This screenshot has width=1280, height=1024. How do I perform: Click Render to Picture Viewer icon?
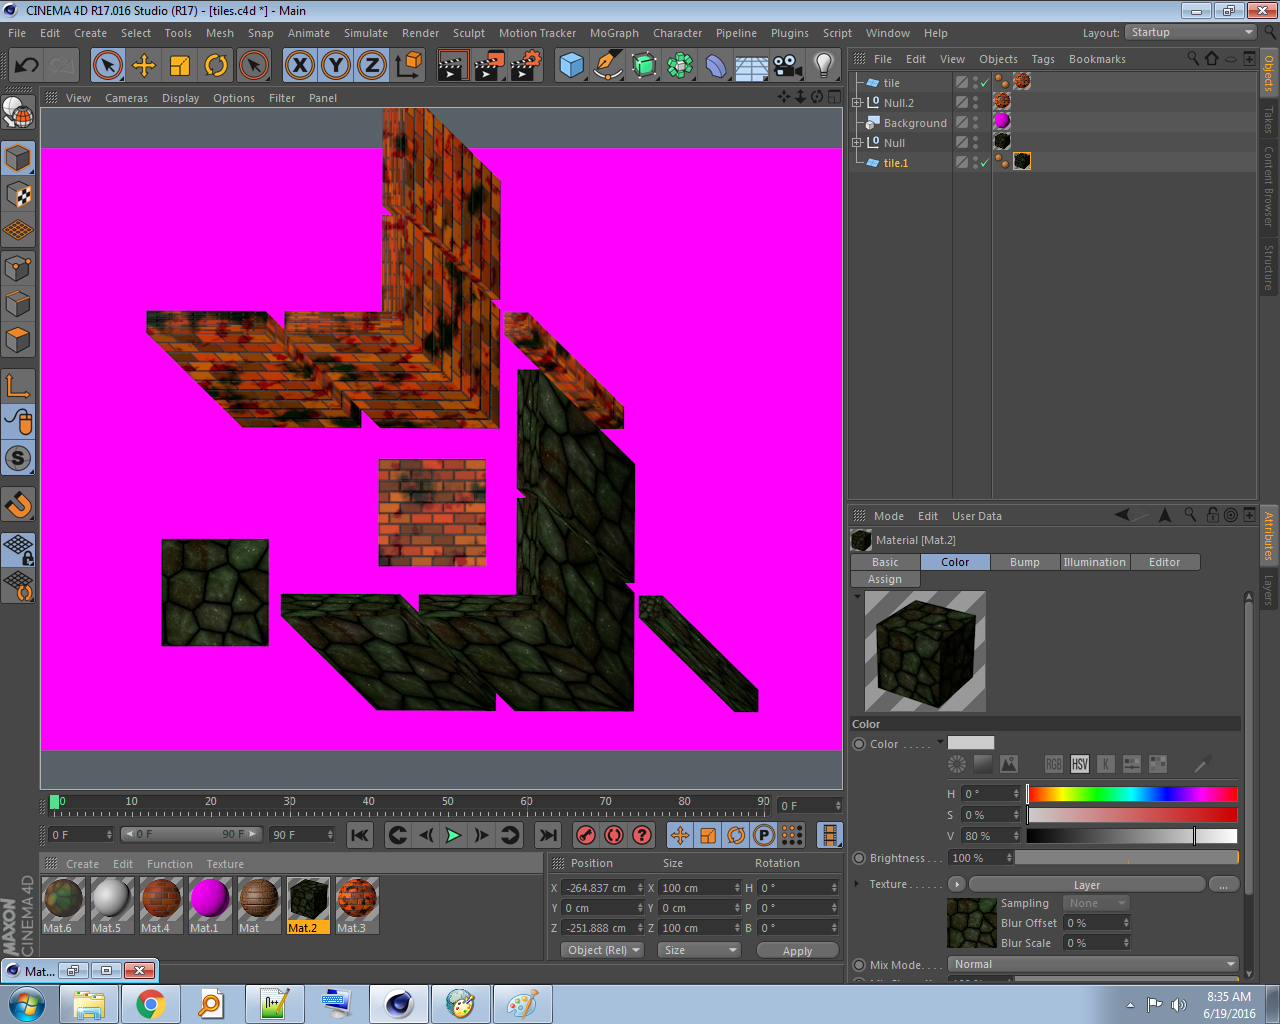coord(489,67)
